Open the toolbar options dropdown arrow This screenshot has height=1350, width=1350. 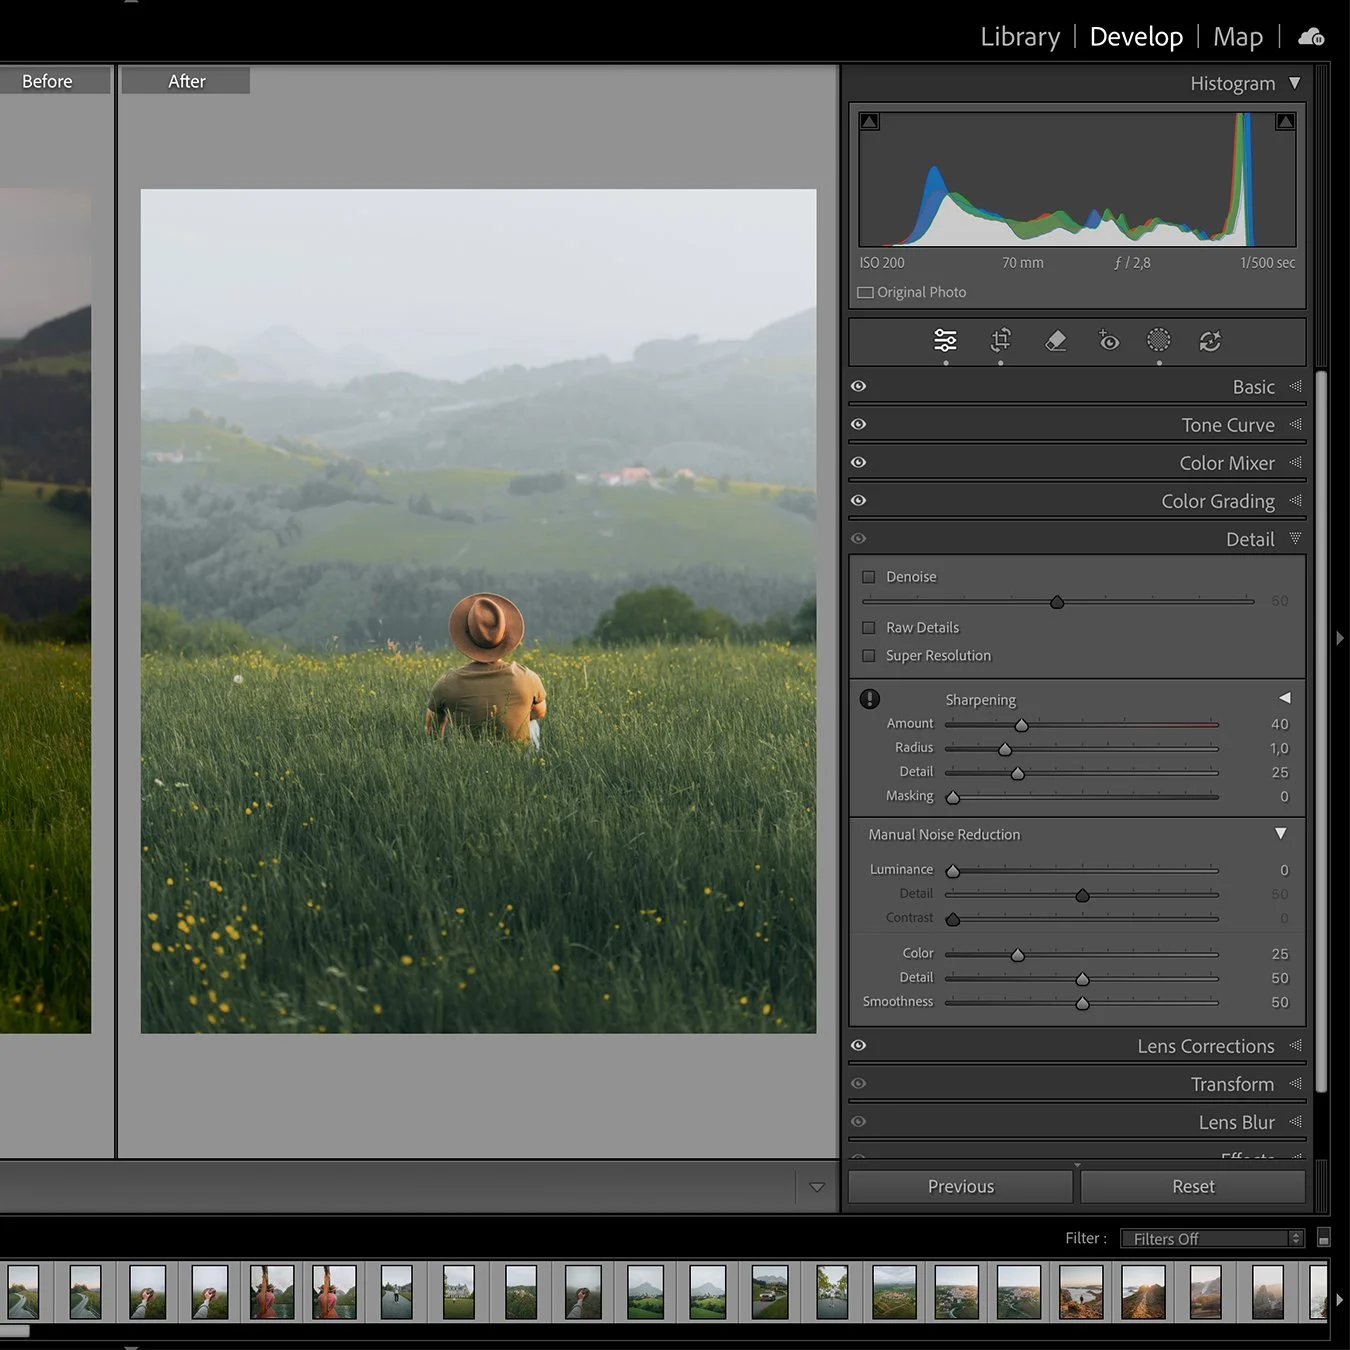click(817, 1187)
